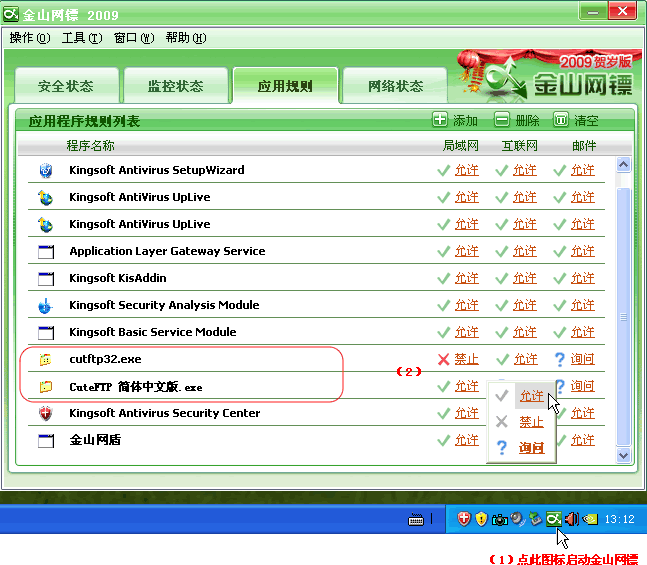The image size is (647, 565).
Task: Click the 删除 minus icon
Action: (502, 120)
